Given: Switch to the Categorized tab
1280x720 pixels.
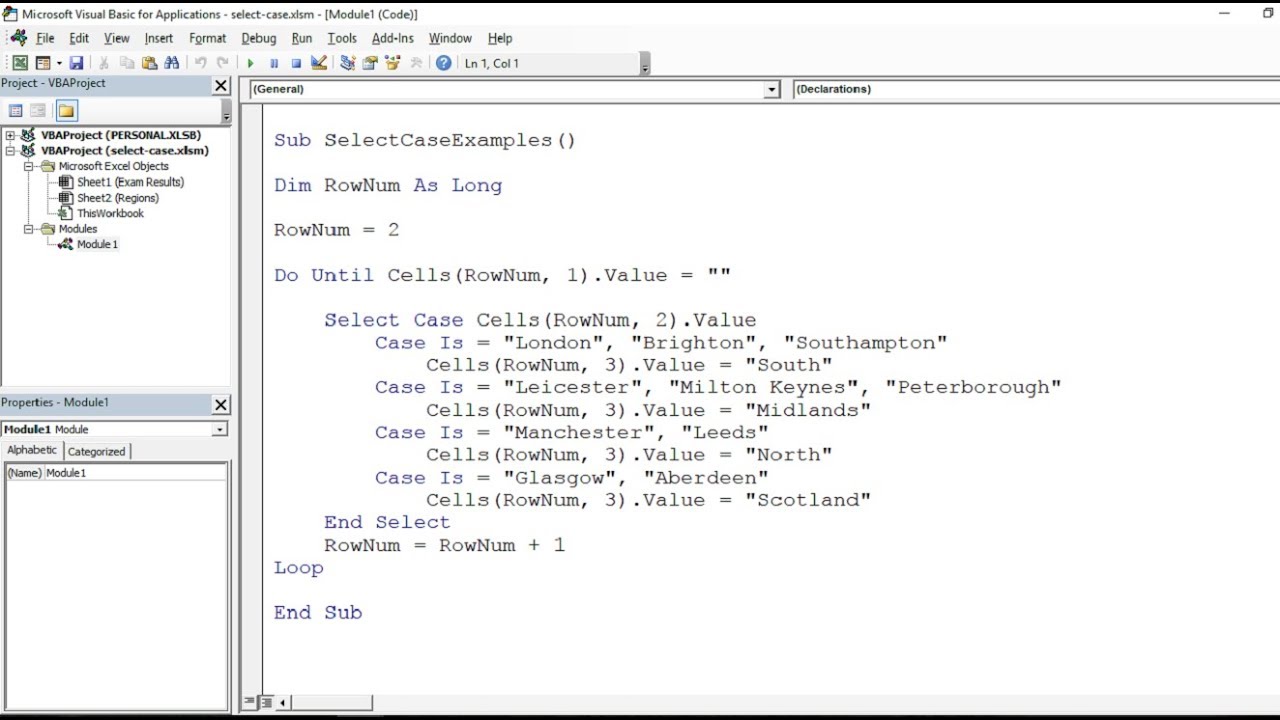Looking at the screenshot, I should tap(96, 451).
